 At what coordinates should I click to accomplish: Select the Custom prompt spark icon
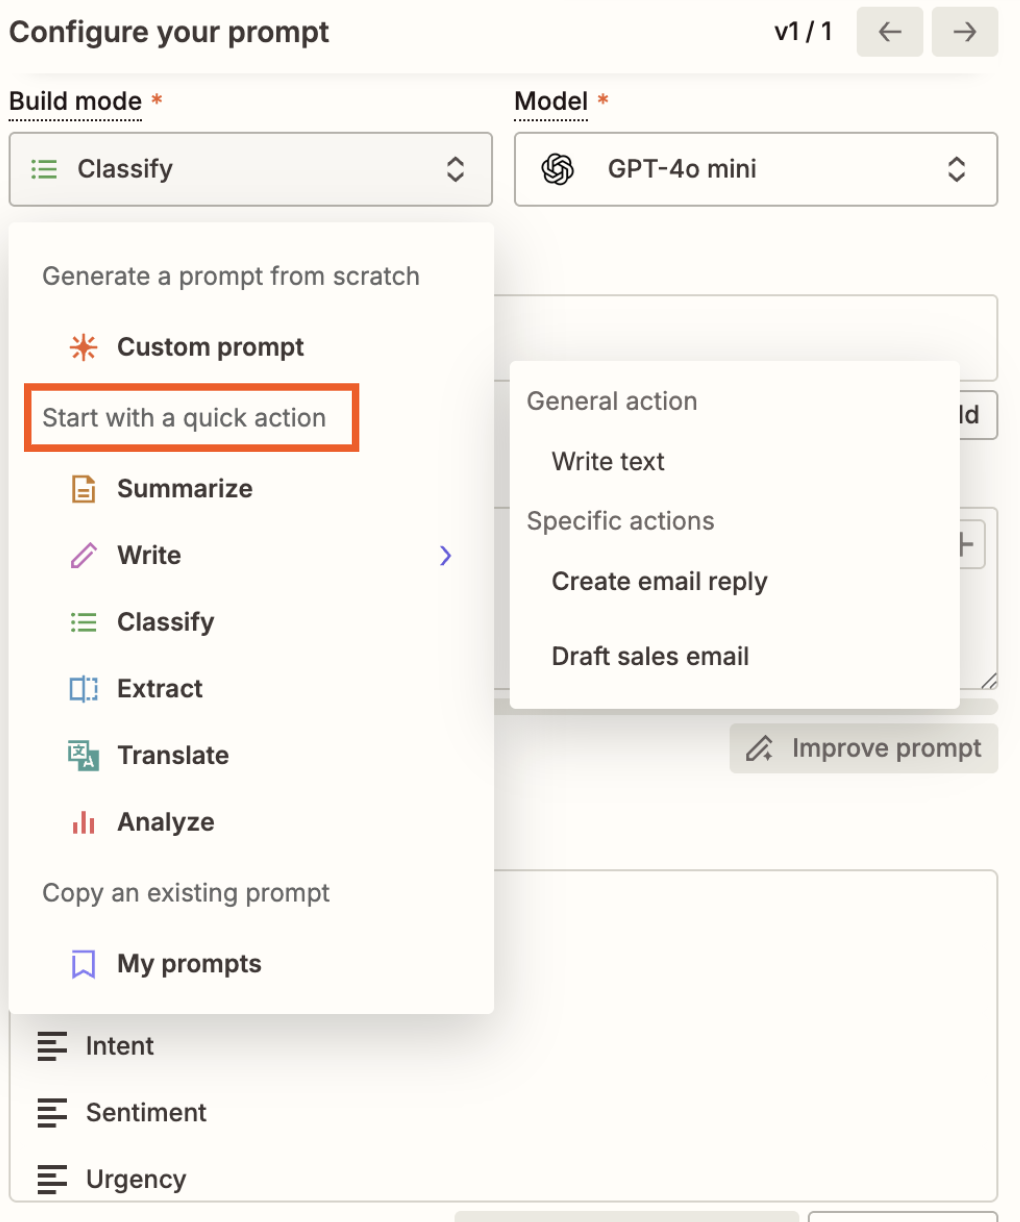click(84, 347)
